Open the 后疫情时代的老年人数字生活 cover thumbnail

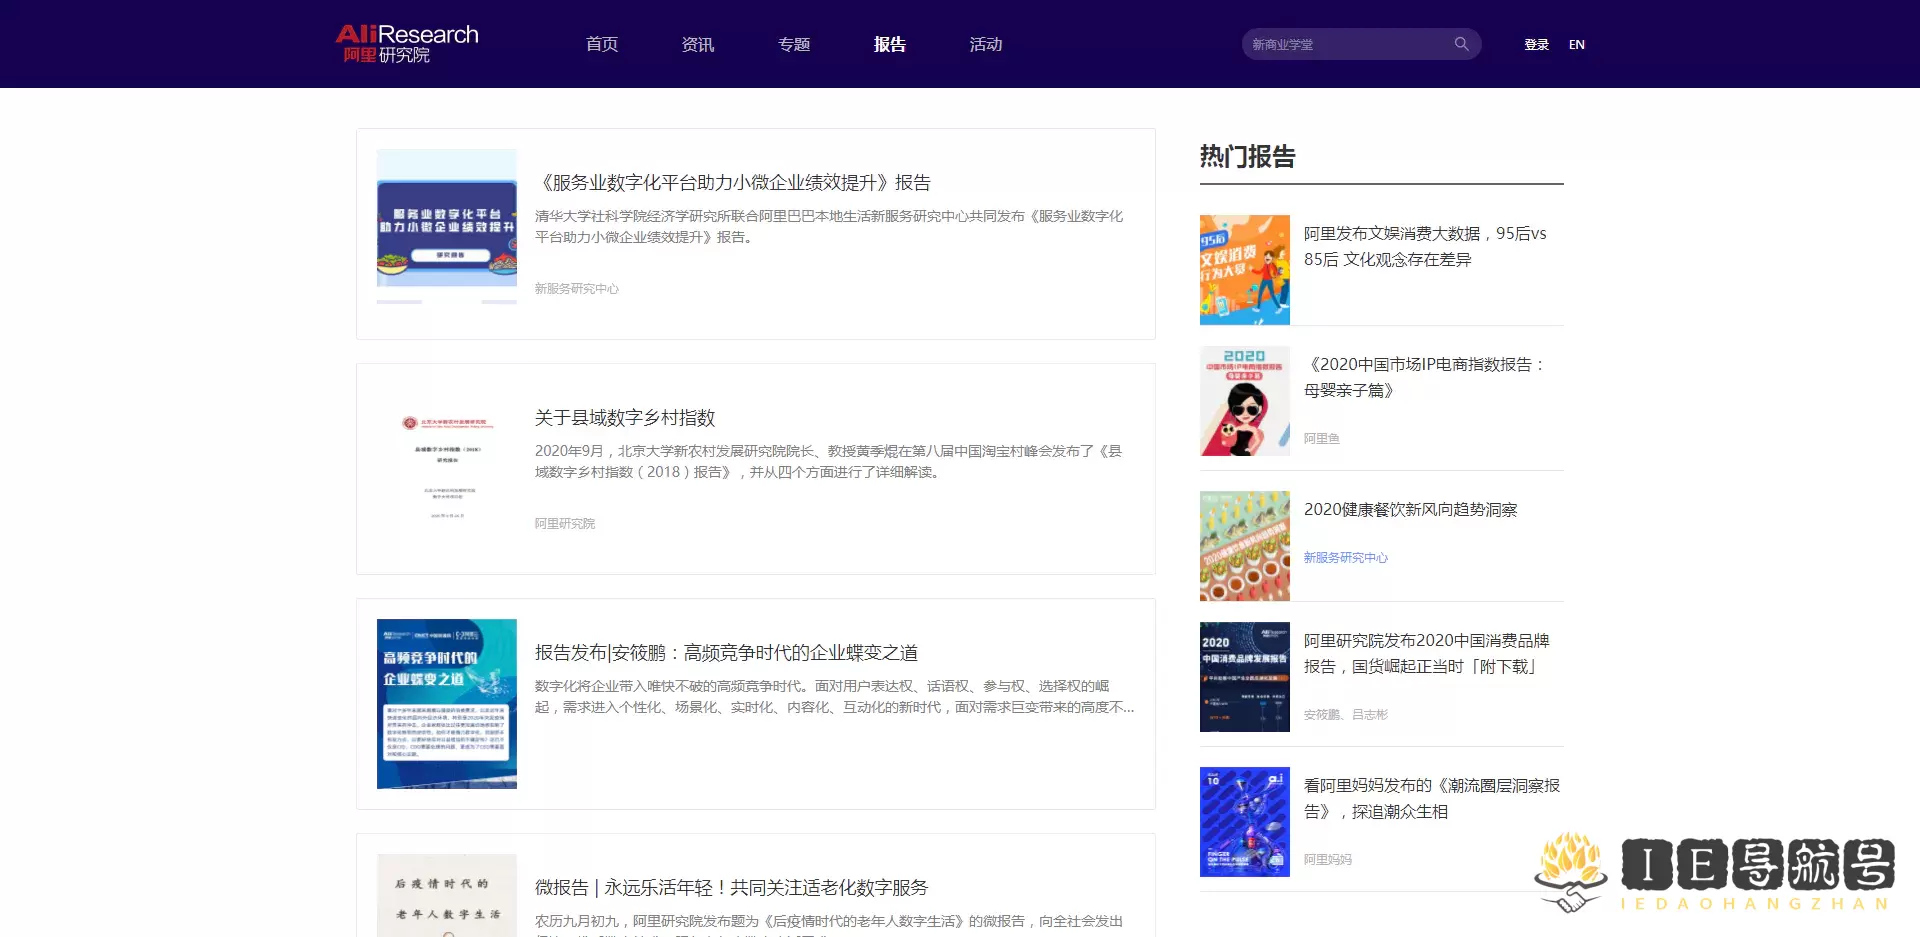click(447, 895)
